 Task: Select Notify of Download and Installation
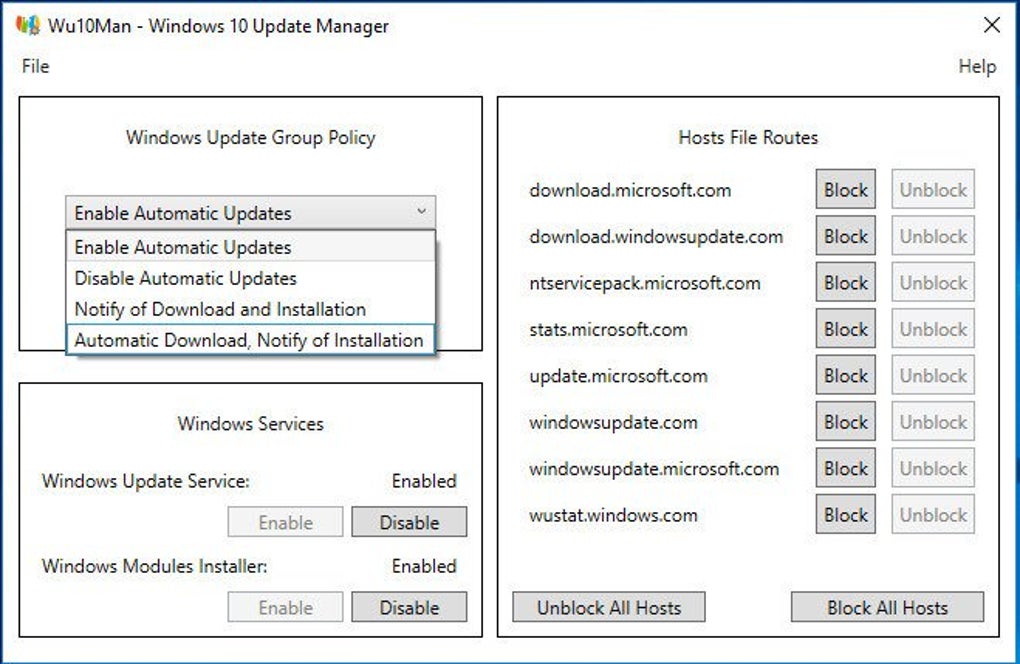[250, 309]
